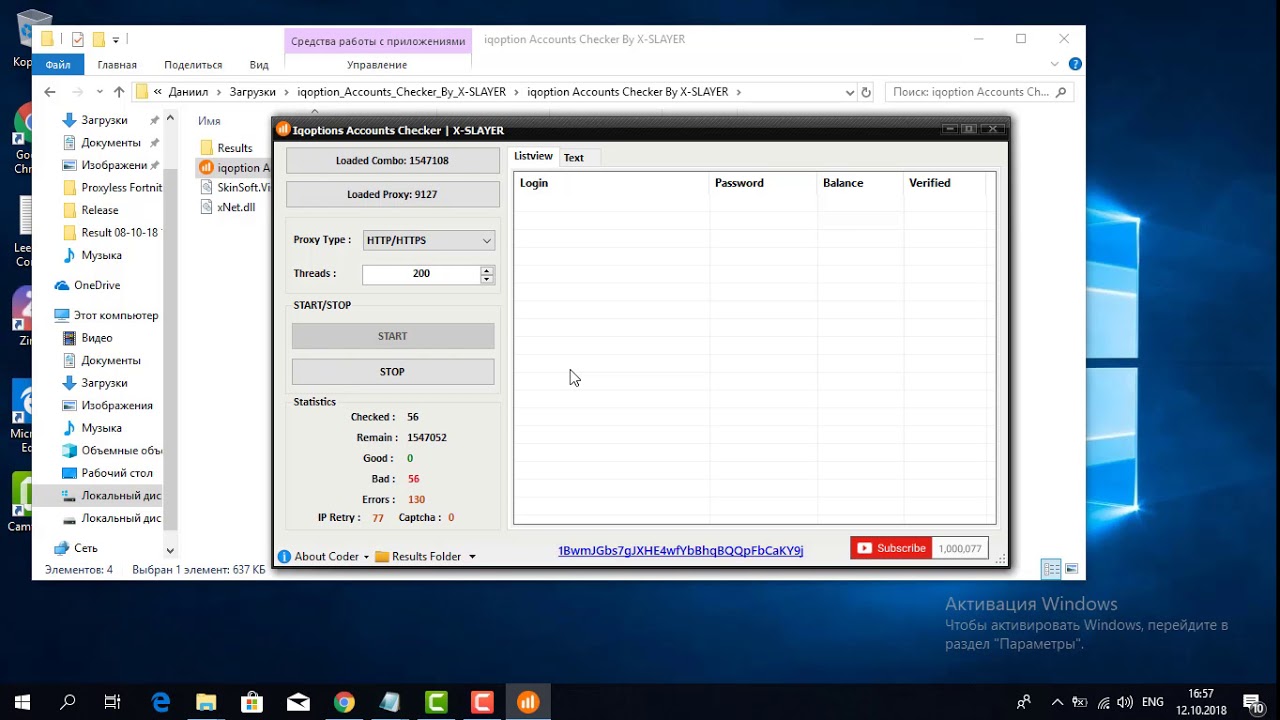Sort files by the Имя column
This screenshot has height=720, width=1280.
[209, 121]
